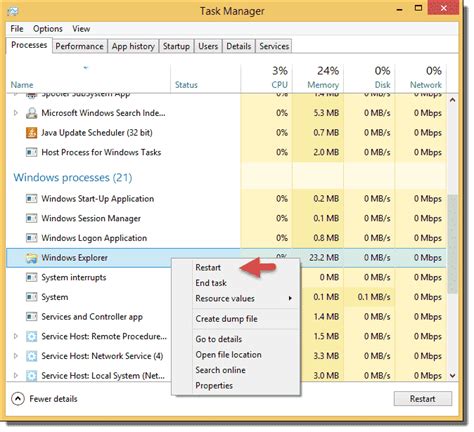Click the vertical scrollbar thumb
This screenshot has width=474, height=432.
pyautogui.click(x=452, y=244)
